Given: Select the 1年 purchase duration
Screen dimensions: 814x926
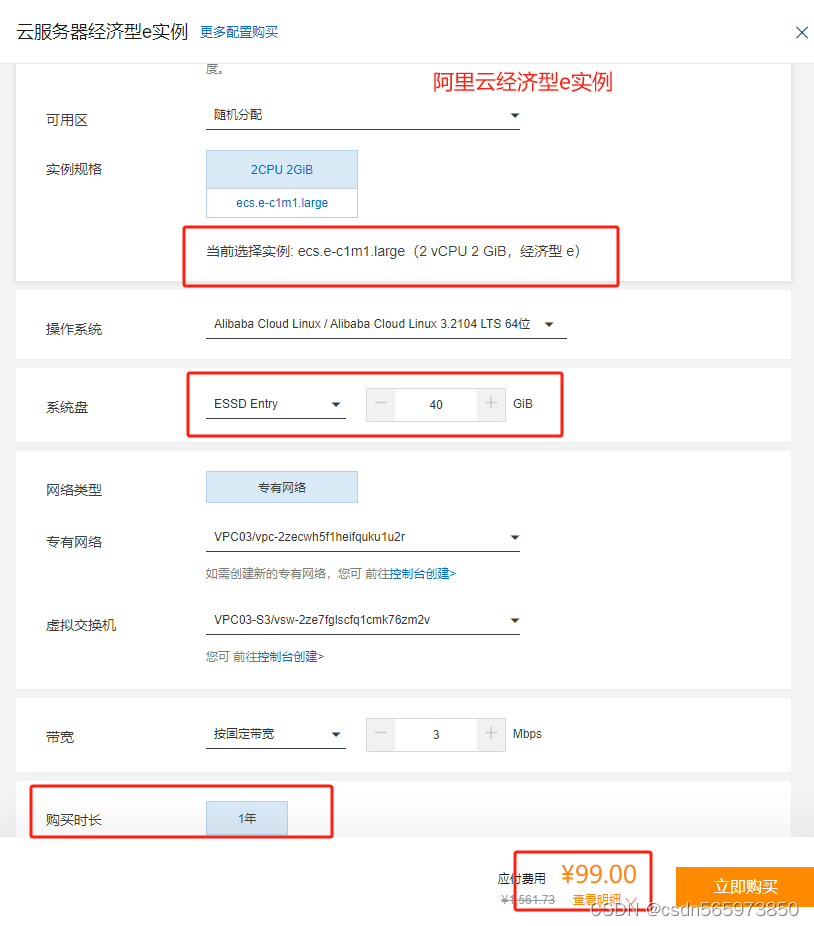Looking at the screenshot, I should pyautogui.click(x=247, y=818).
